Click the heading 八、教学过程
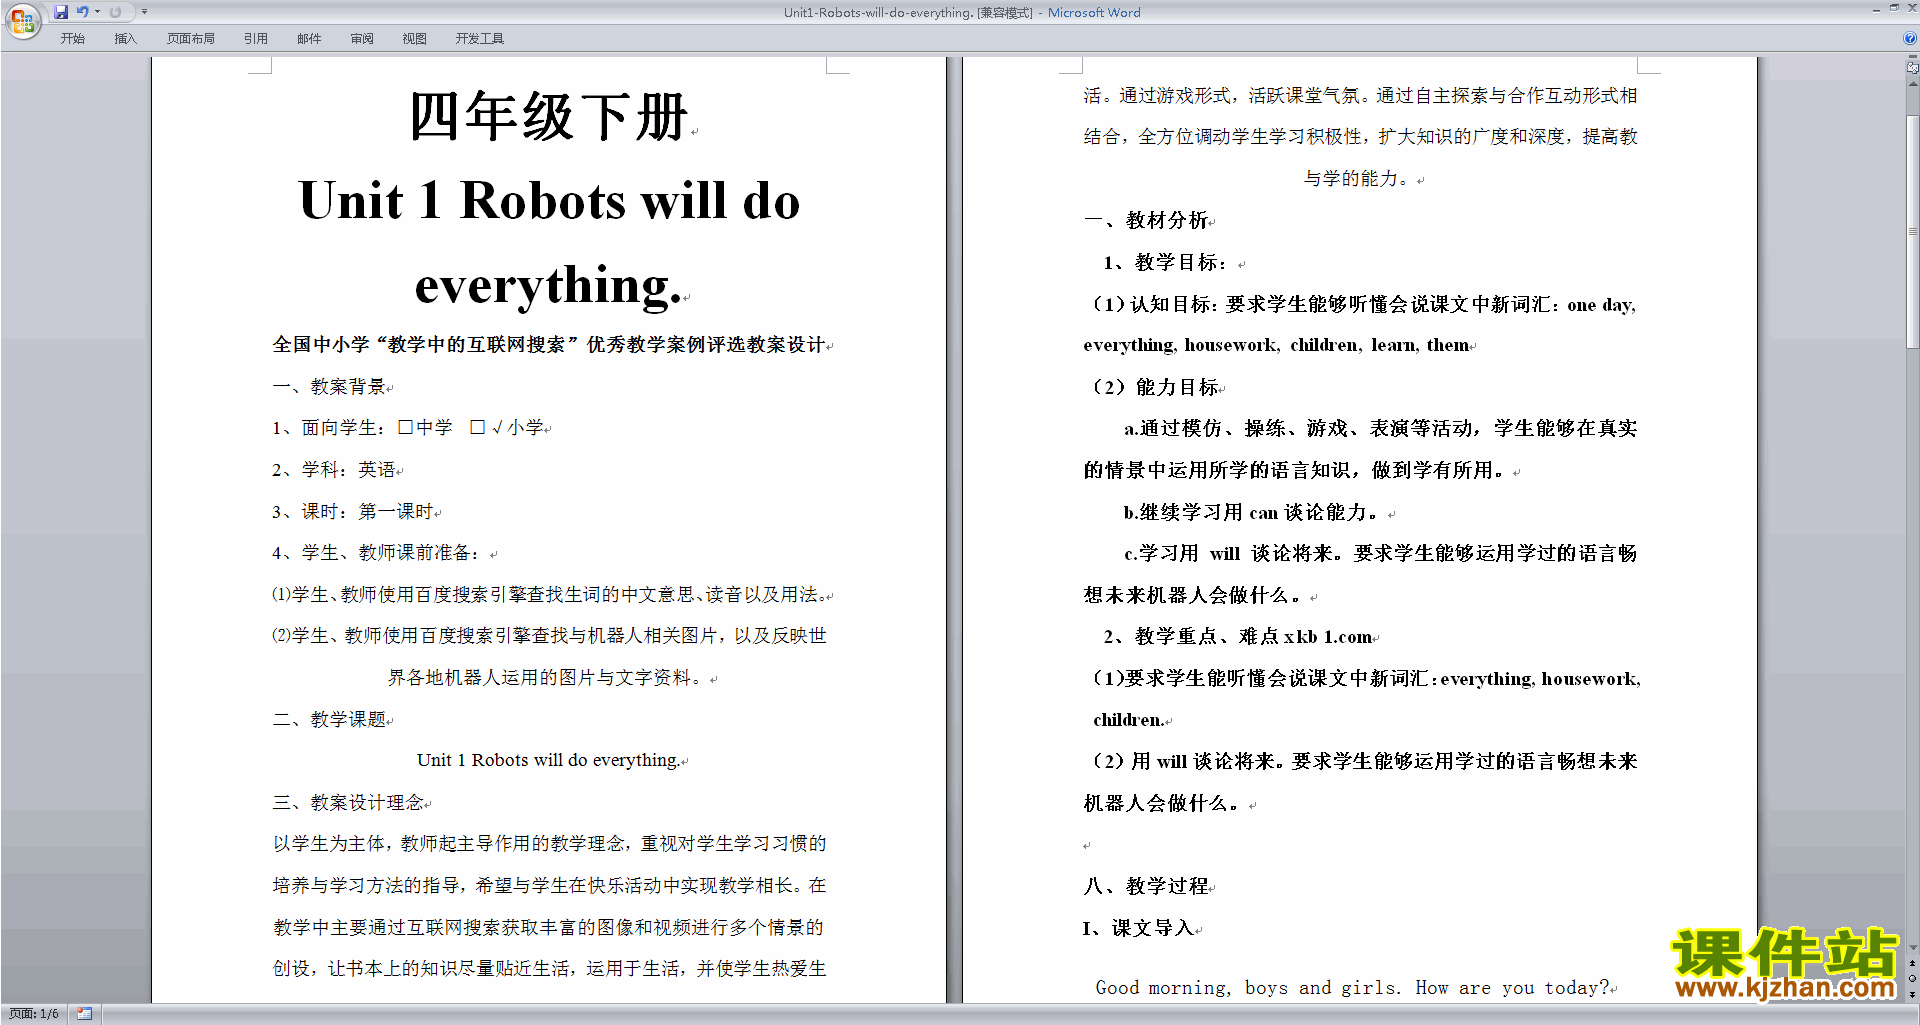This screenshot has width=1920, height=1025. point(1146,886)
